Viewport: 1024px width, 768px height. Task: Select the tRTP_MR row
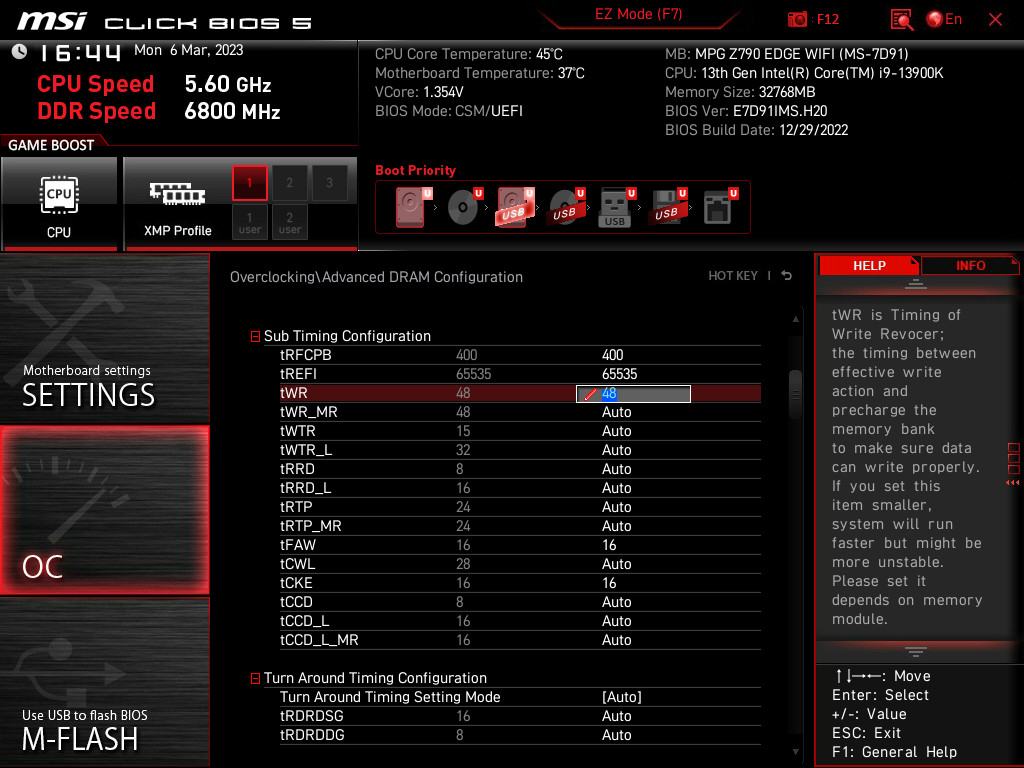point(520,526)
